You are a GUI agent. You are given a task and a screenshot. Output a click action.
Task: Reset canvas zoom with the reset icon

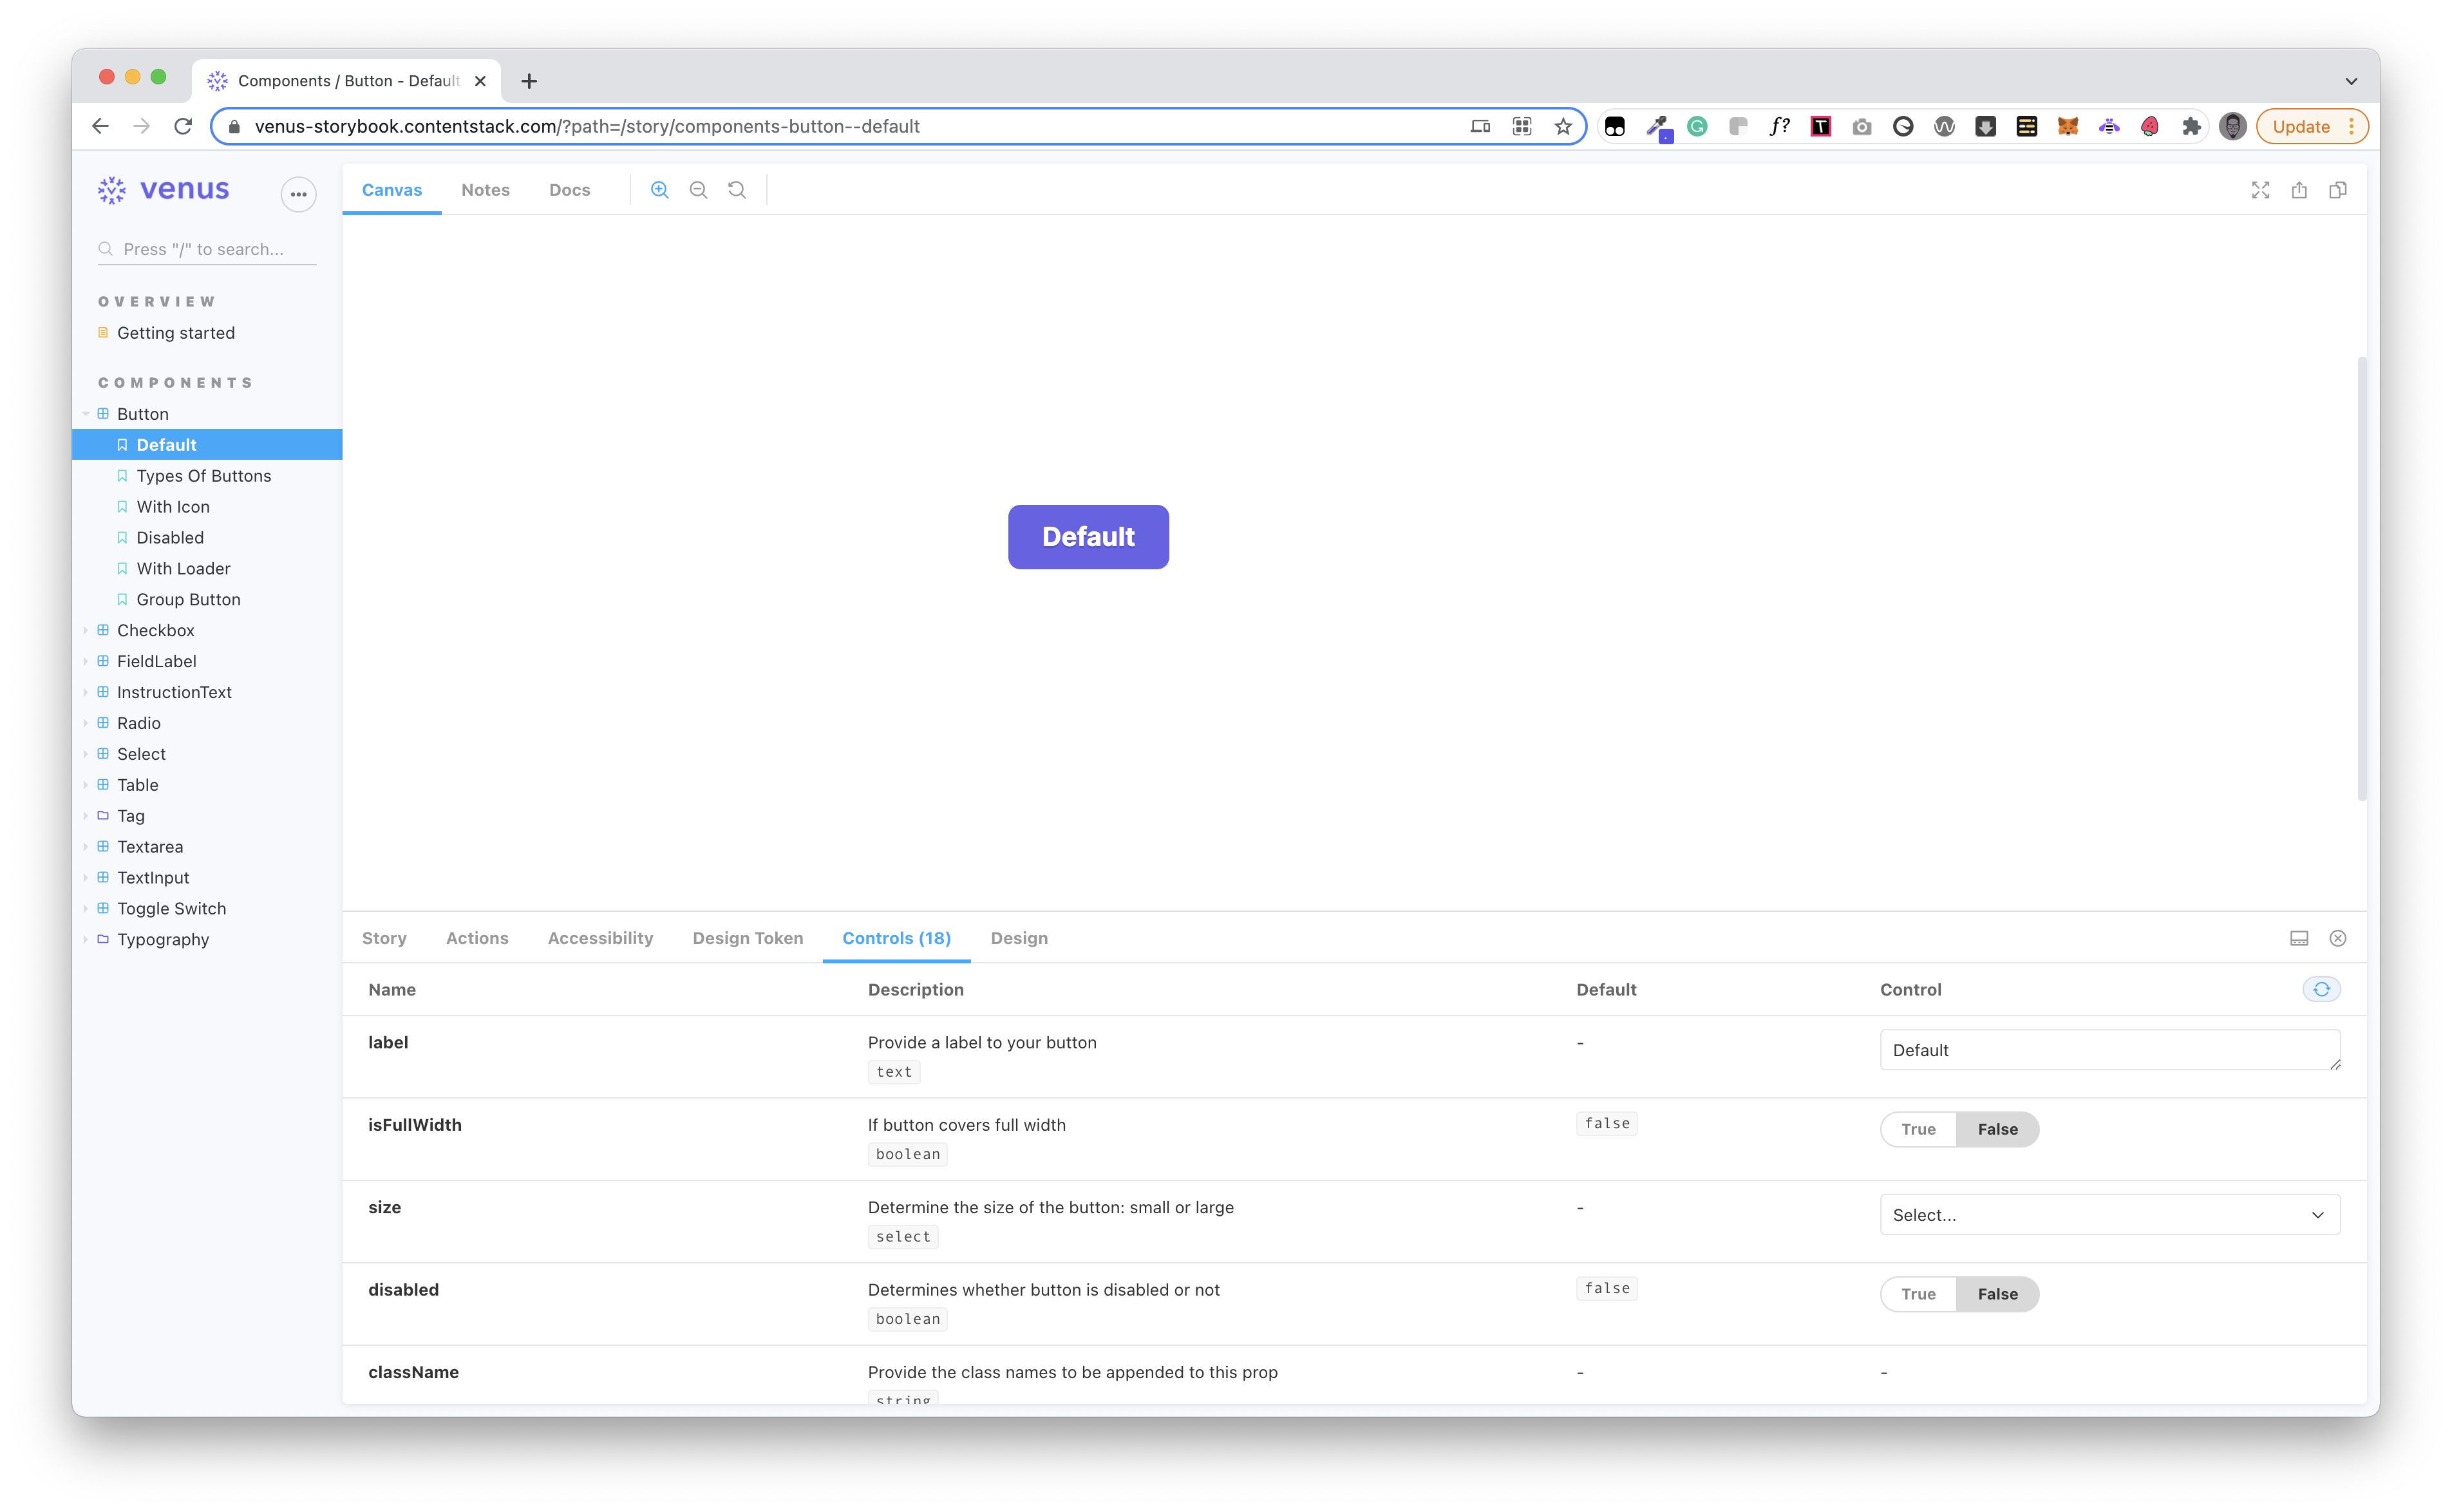737,190
